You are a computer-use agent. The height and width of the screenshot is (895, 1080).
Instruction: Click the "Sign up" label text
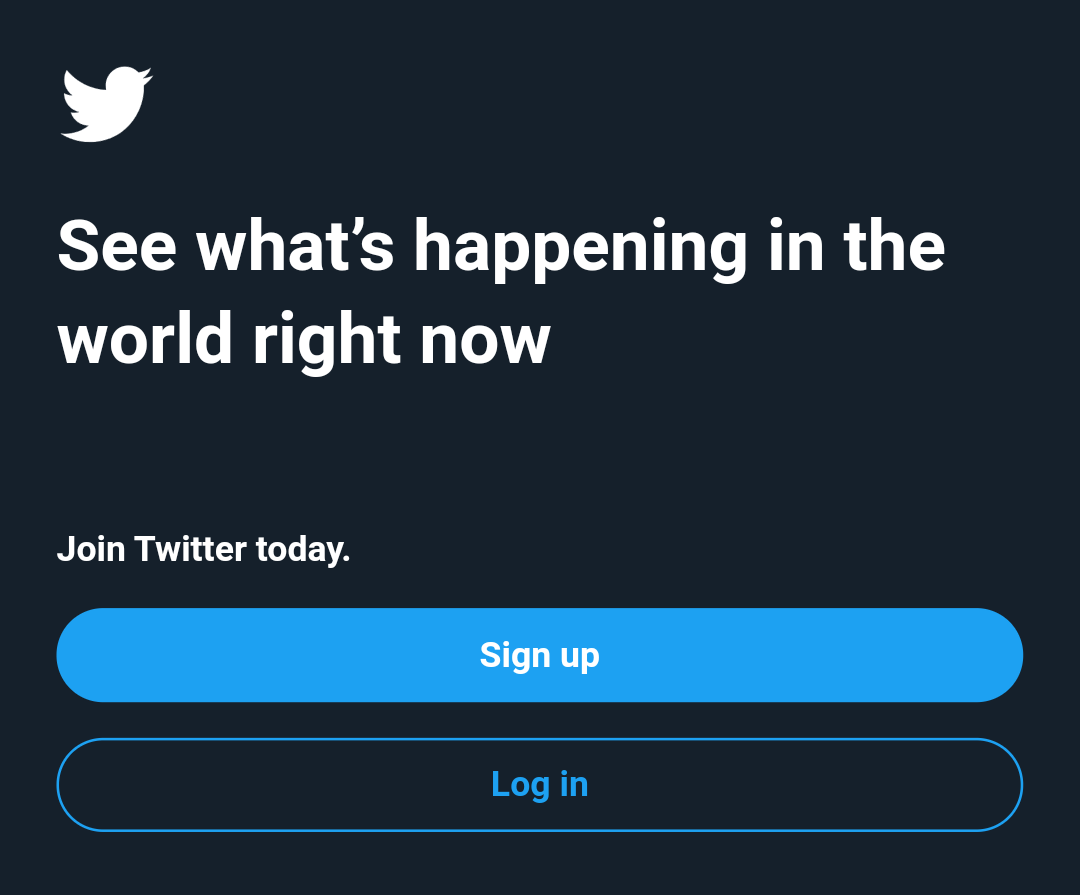coord(539,655)
